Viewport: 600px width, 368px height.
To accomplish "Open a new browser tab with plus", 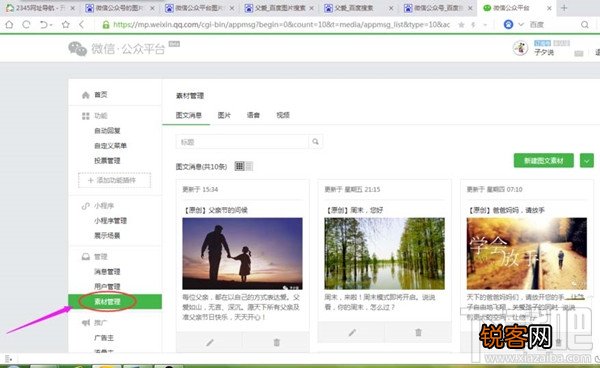I will [564, 8].
